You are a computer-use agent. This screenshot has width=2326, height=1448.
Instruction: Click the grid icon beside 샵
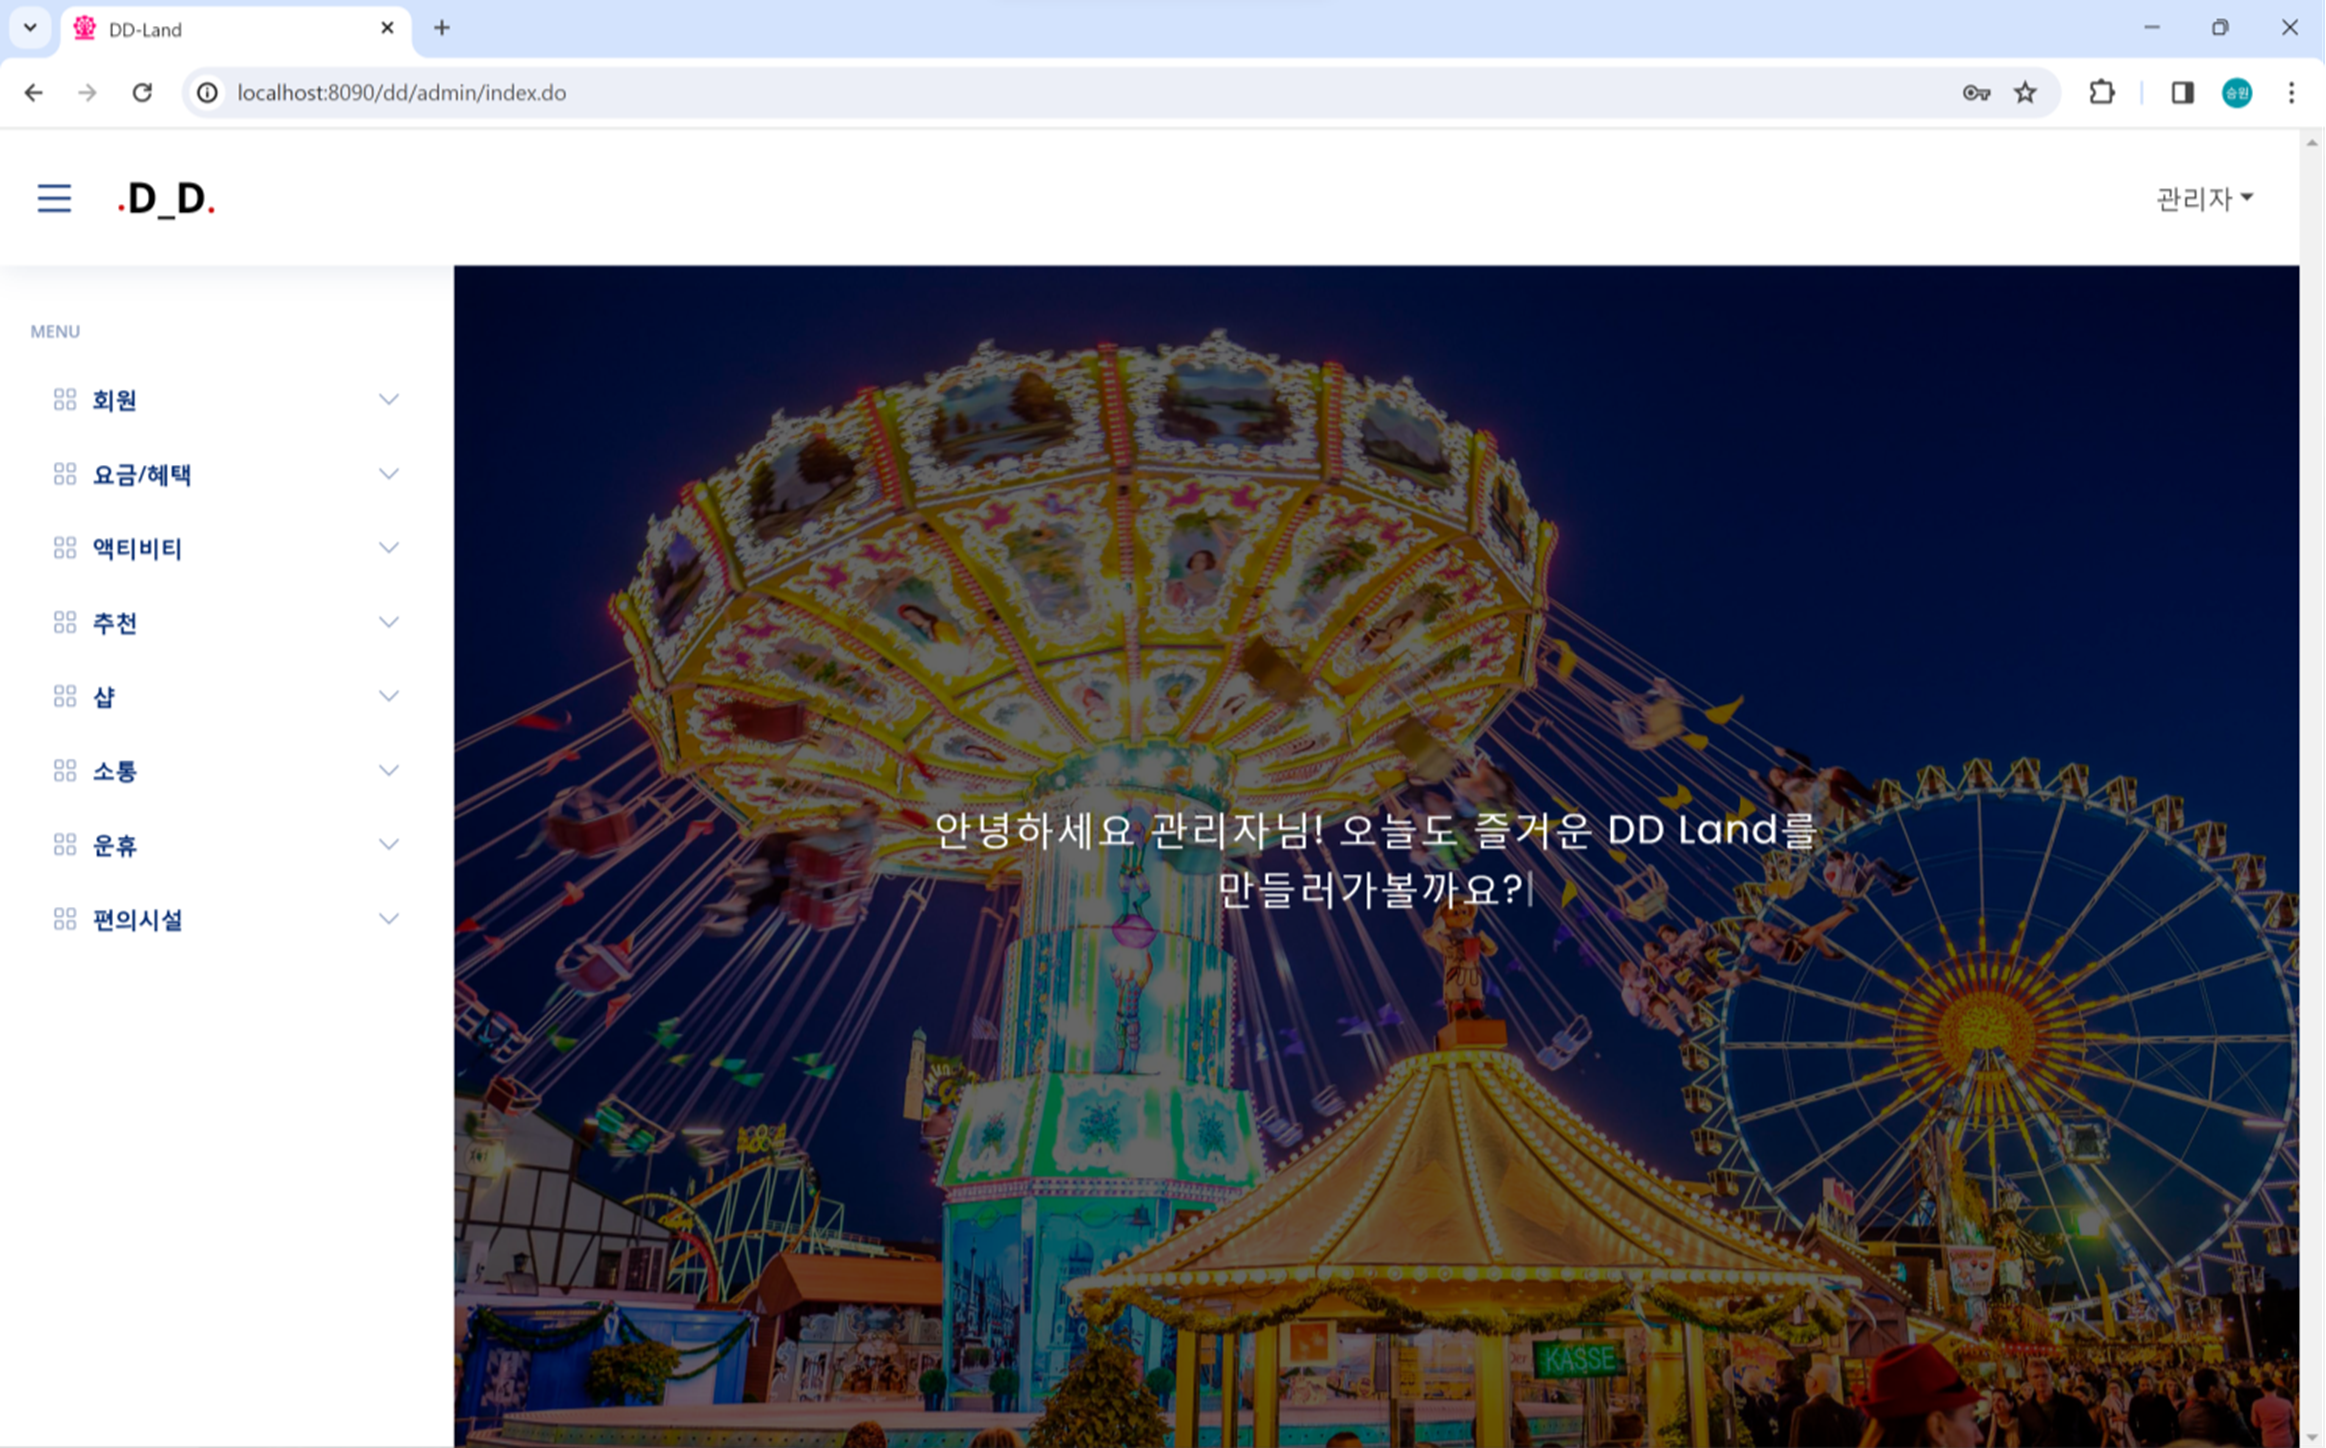(65, 696)
